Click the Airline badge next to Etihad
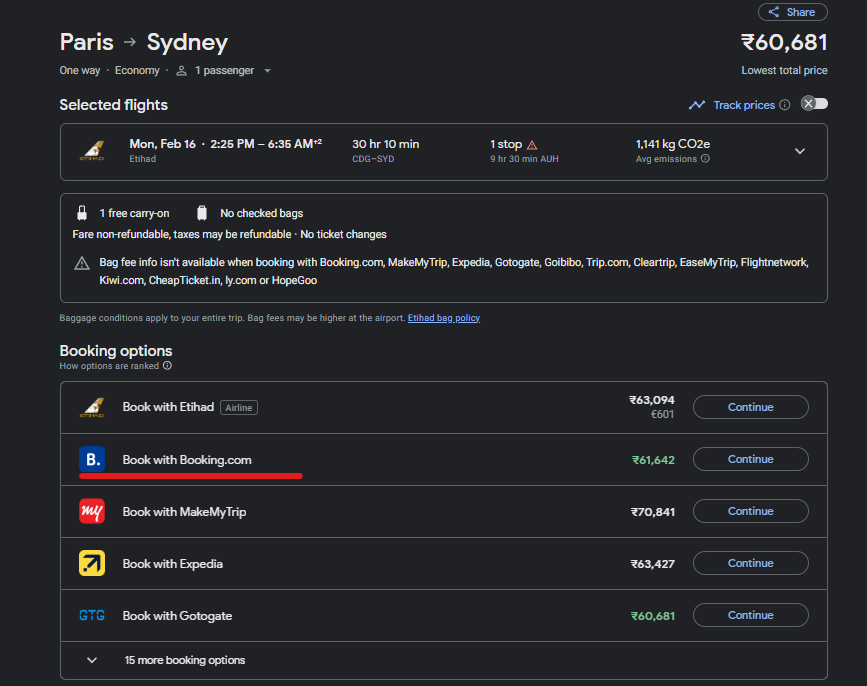 (239, 407)
